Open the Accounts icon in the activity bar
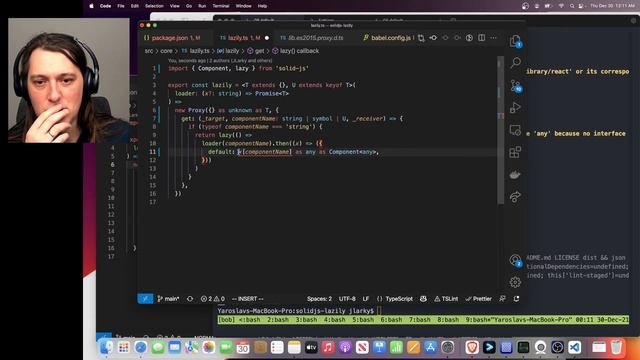 point(515,260)
